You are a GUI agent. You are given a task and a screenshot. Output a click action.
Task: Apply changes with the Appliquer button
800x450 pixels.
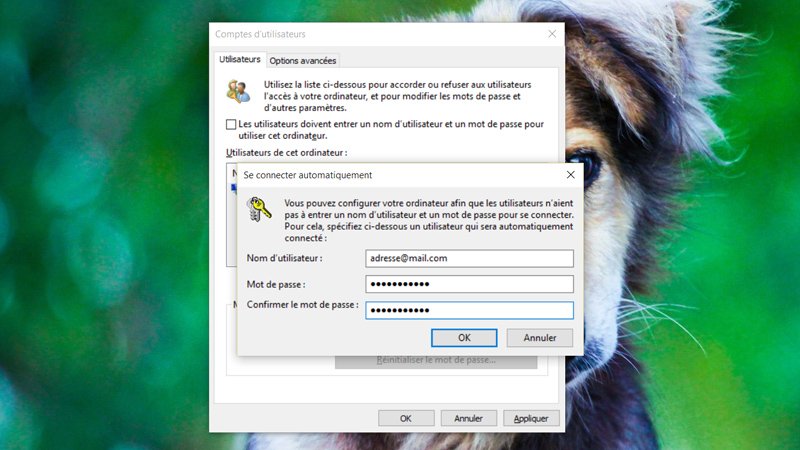[531, 418]
